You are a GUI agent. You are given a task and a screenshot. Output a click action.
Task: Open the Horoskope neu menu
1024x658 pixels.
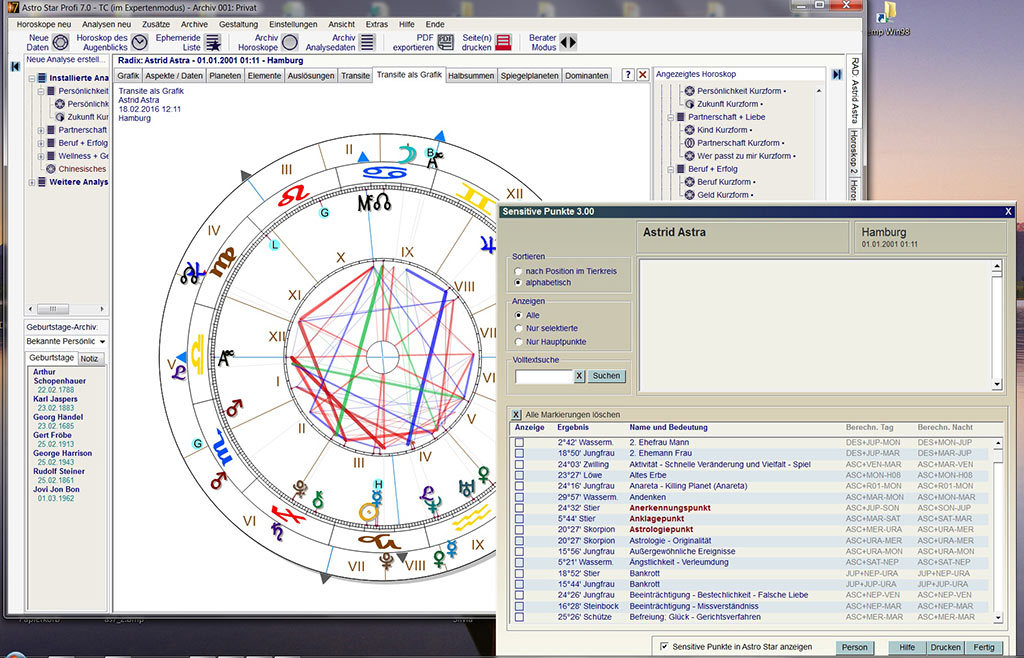tap(43, 24)
